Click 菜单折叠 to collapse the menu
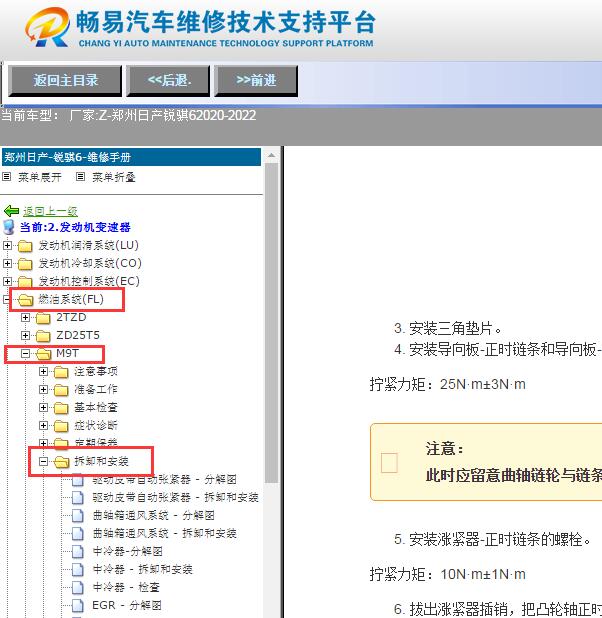The image size is (602, 618). pos(114,177)
